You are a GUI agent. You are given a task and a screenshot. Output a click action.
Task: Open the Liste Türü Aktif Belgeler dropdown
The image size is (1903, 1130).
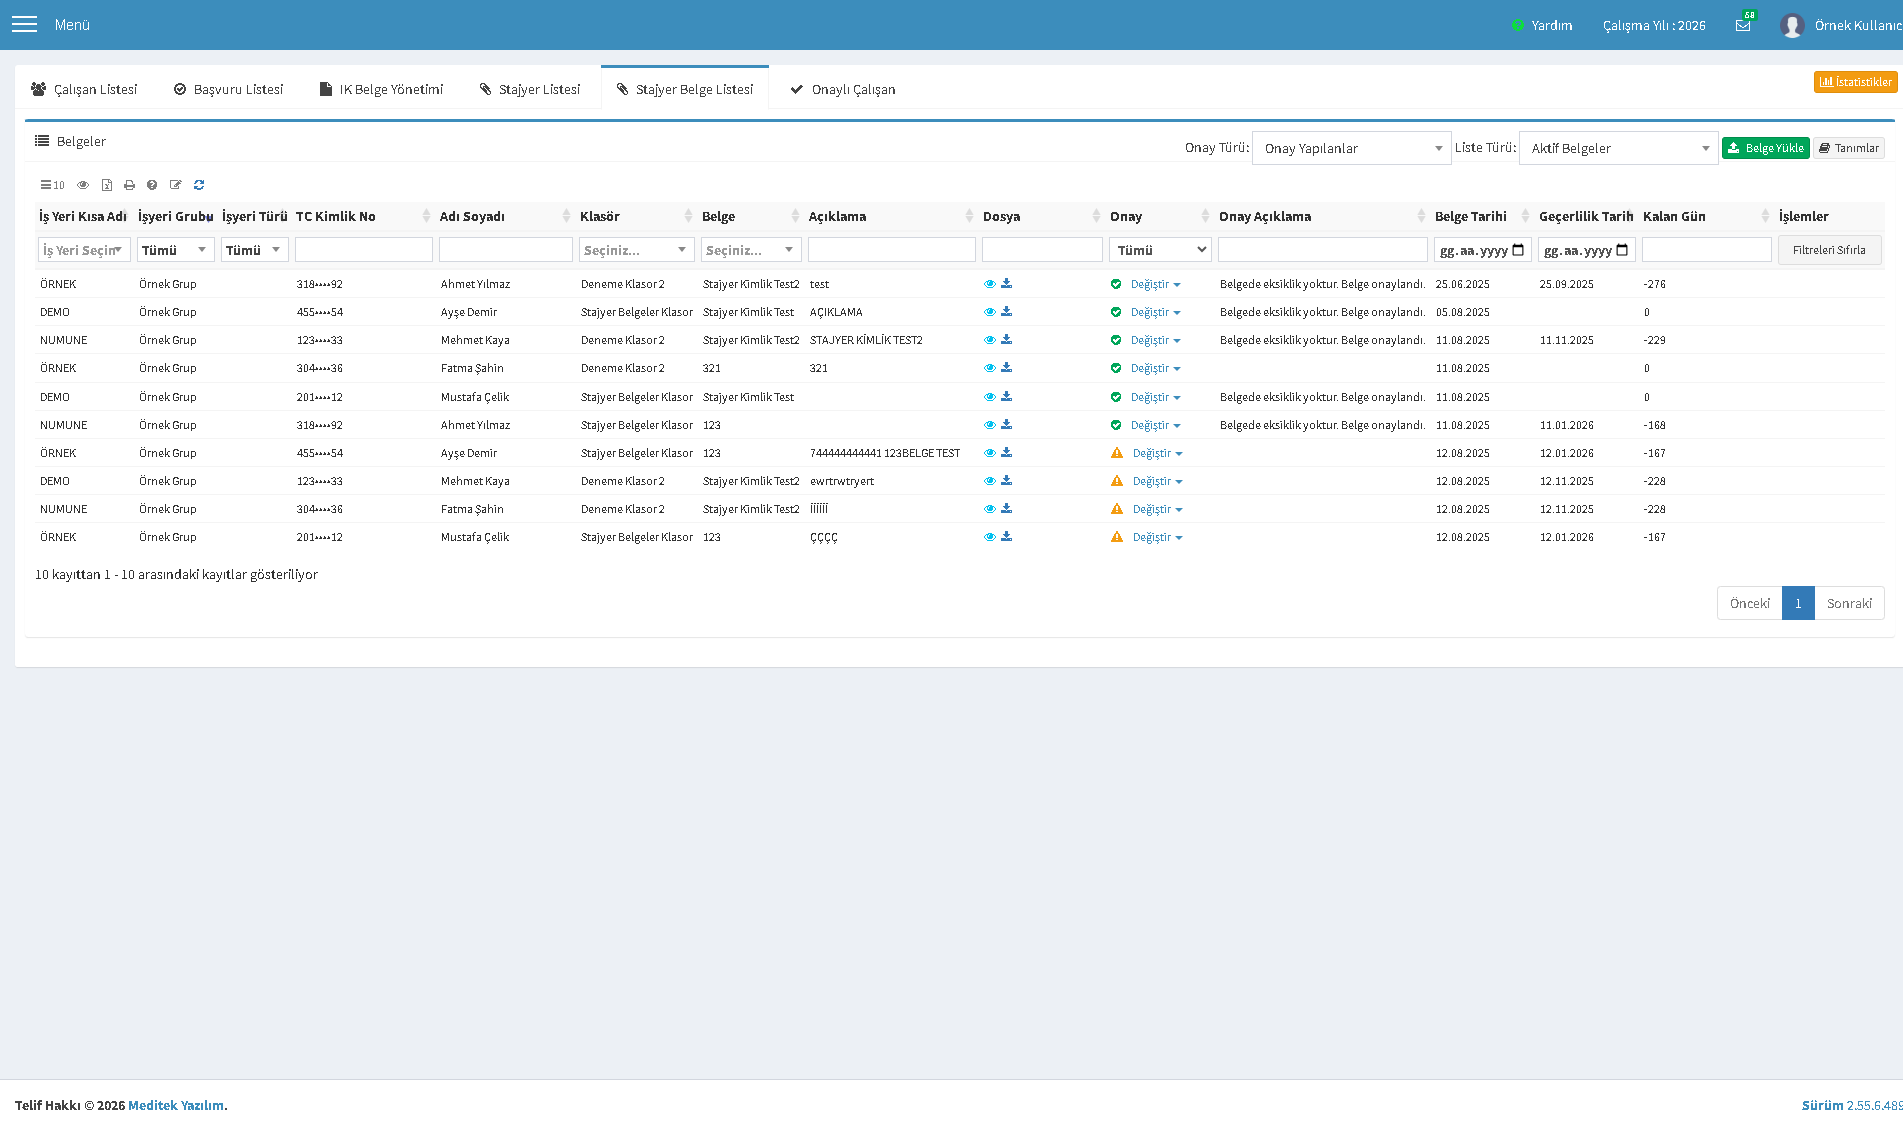point(1618,148)
